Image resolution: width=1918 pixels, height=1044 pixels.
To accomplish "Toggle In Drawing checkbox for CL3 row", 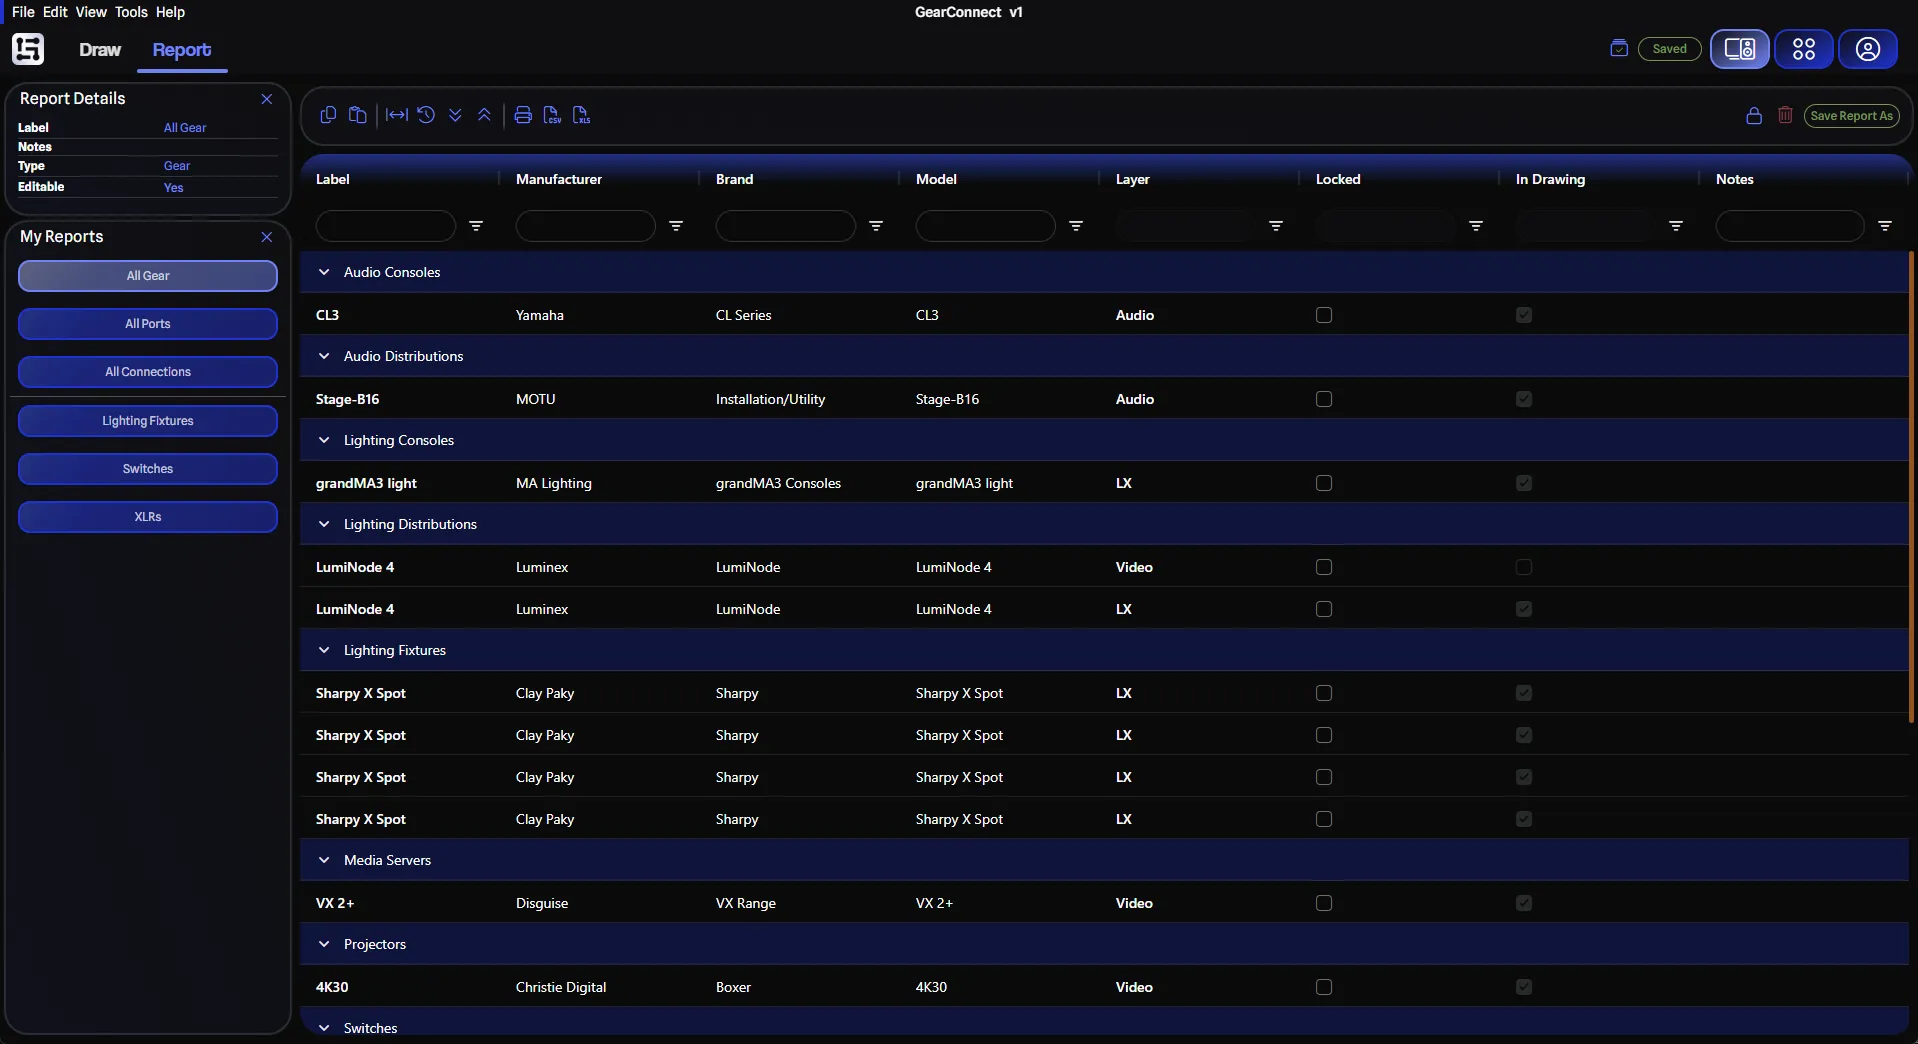I will (1524, 315).
